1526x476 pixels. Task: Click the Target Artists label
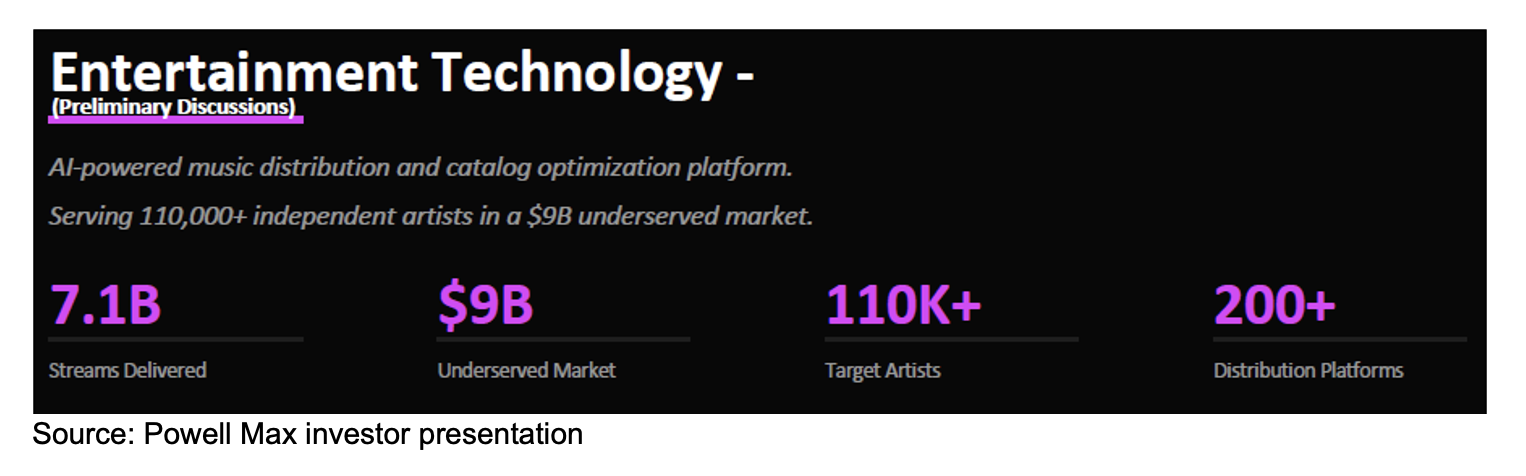[x=882, y=370]
